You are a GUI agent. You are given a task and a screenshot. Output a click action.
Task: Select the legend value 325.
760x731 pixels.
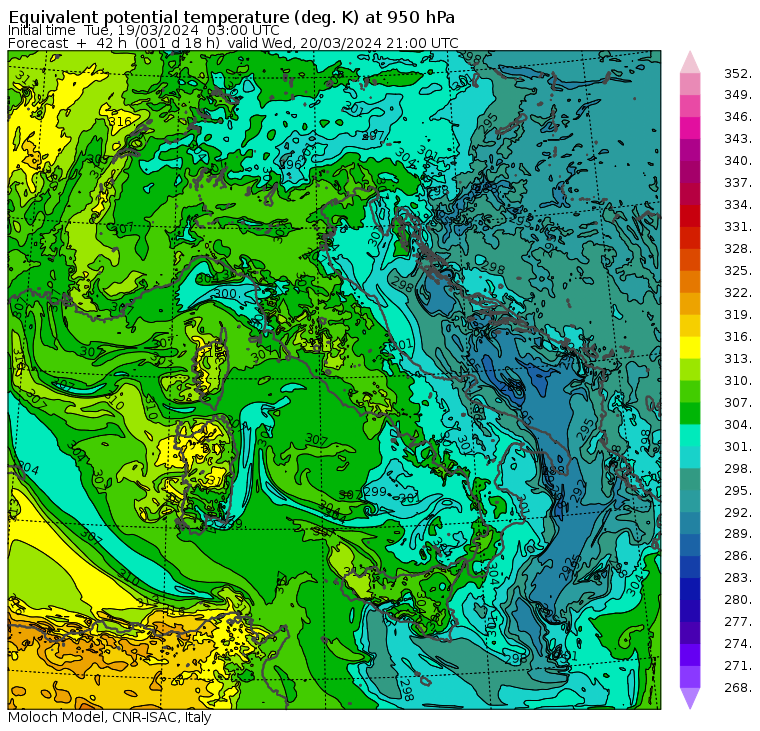pyautogui.click(x=738, y=270)
